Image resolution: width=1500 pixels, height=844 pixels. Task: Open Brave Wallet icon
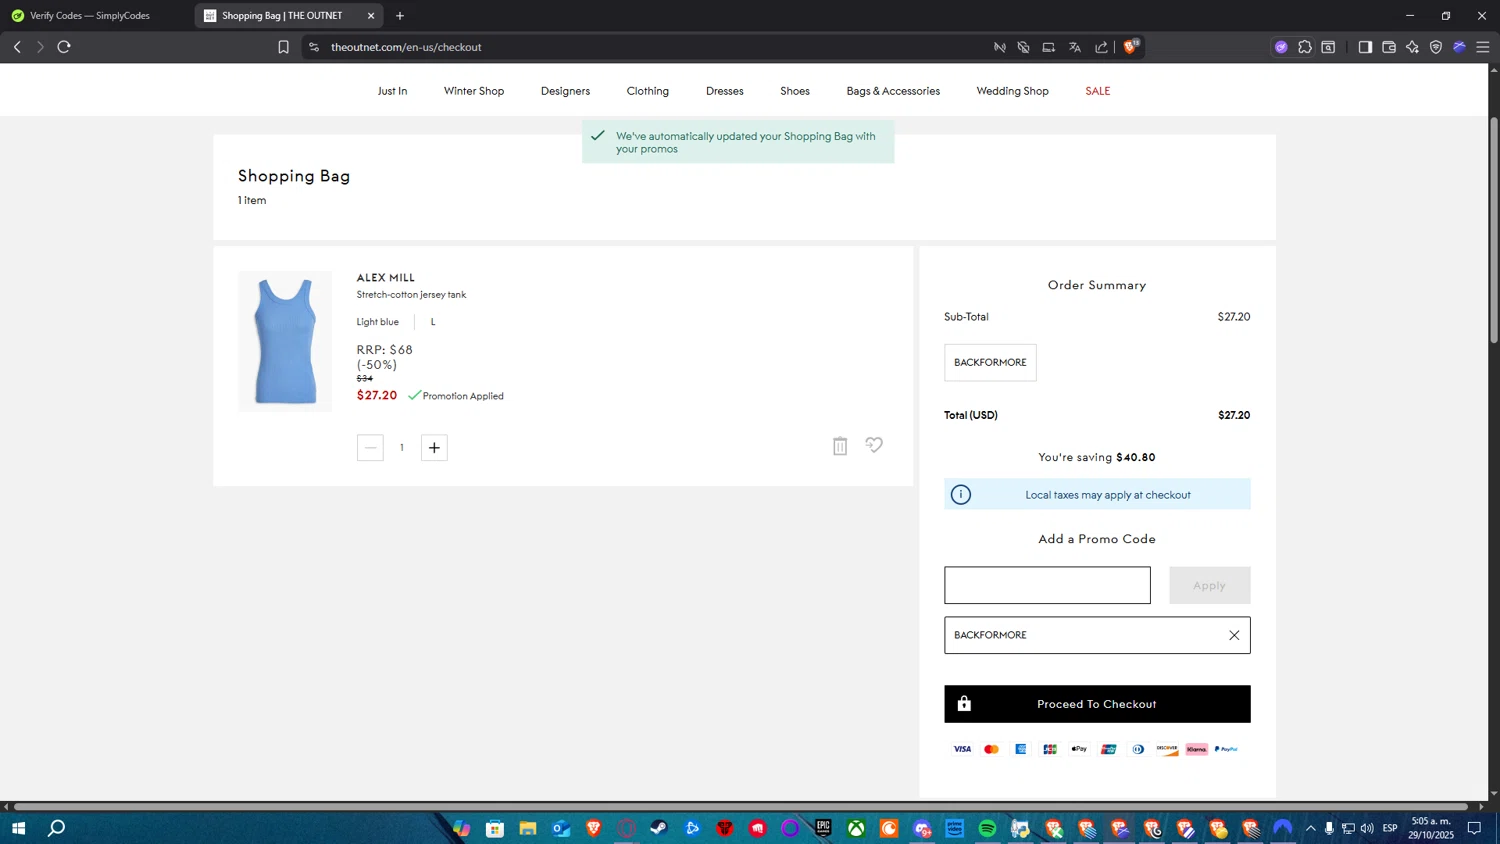[1389, 47]
